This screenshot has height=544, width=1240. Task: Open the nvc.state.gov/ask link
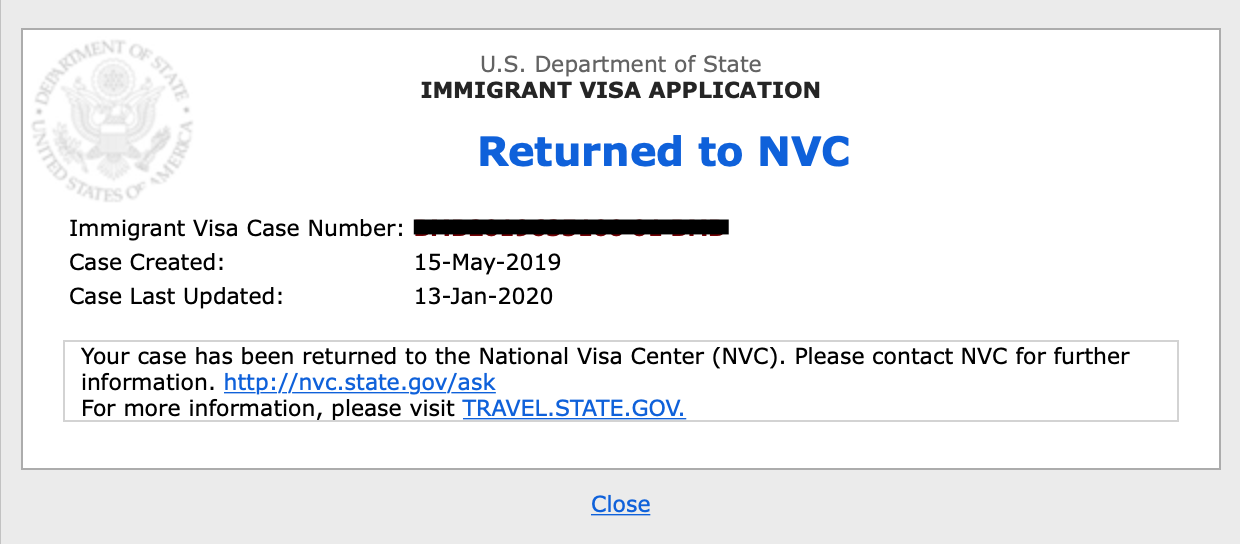coord(359,382)
